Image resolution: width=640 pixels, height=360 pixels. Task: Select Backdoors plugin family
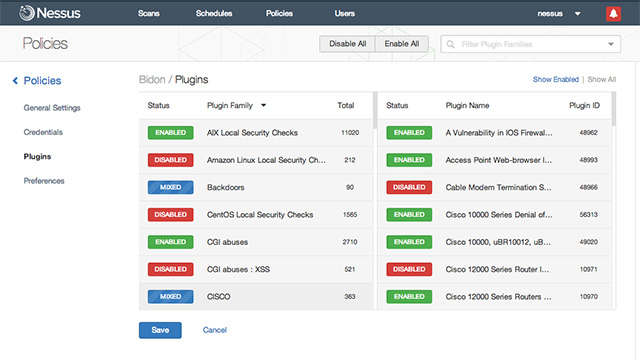[x=226, y=187]
